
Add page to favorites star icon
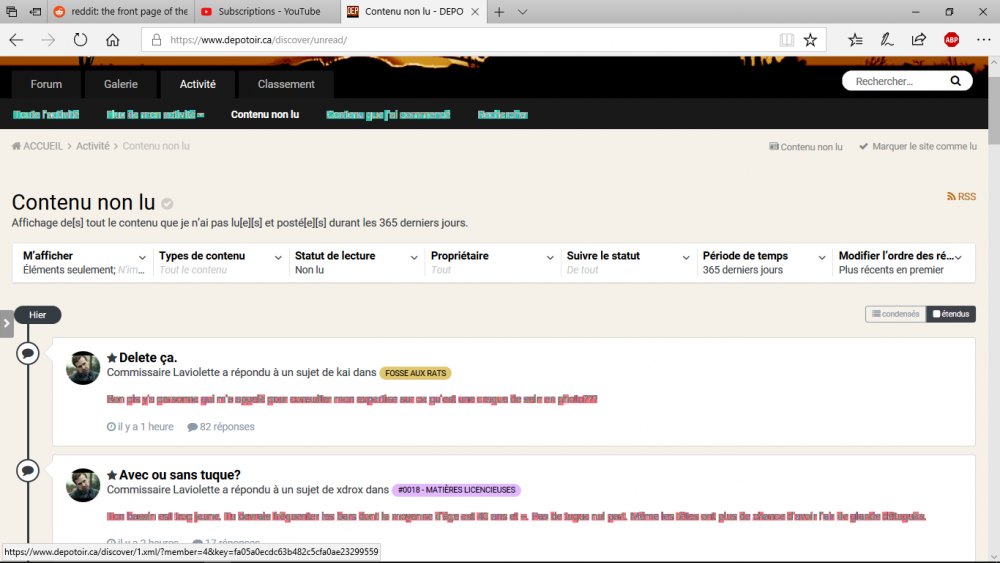point(810,40)
